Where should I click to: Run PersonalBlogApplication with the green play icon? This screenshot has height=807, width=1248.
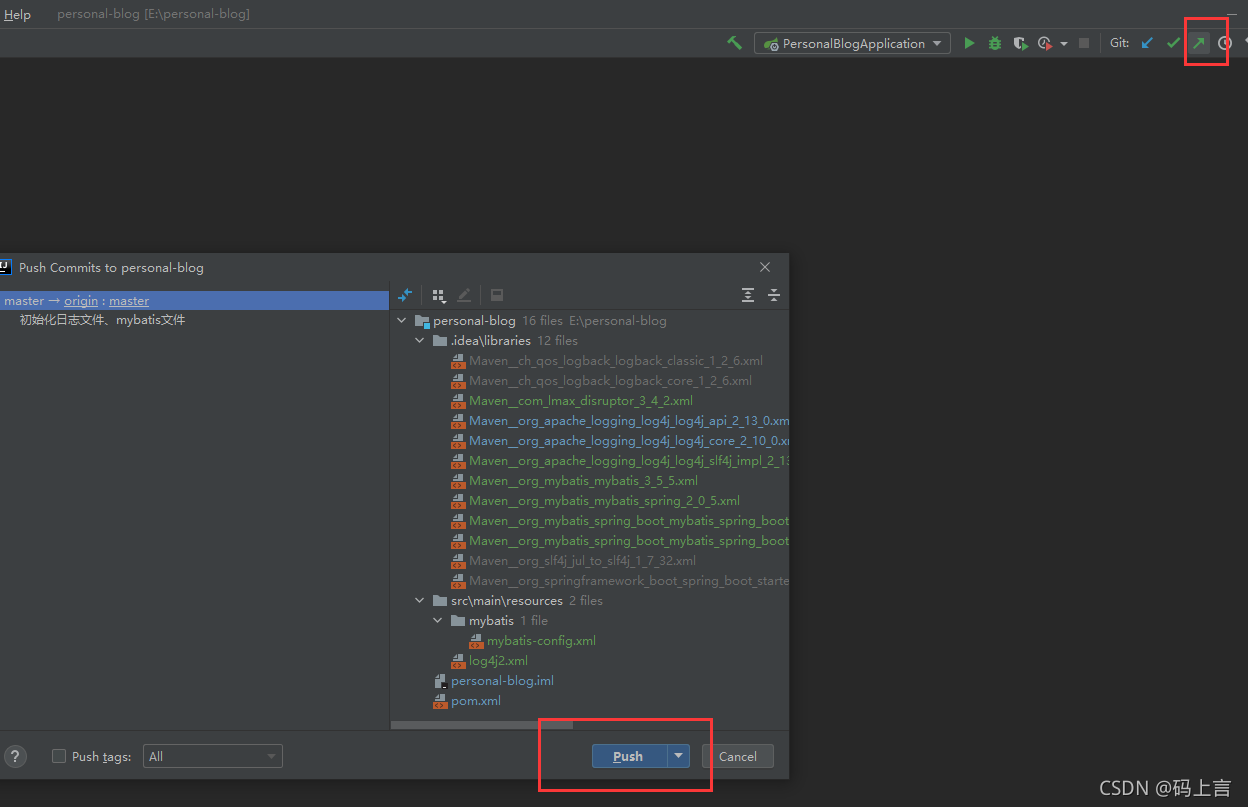969,43
